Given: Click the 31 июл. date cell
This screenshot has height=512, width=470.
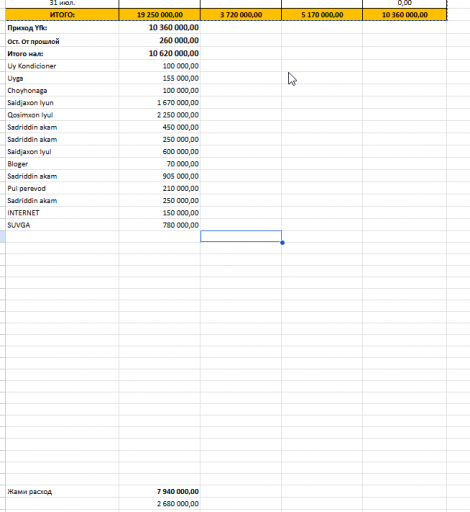Looking at the screenshot, I should [62, 3].
